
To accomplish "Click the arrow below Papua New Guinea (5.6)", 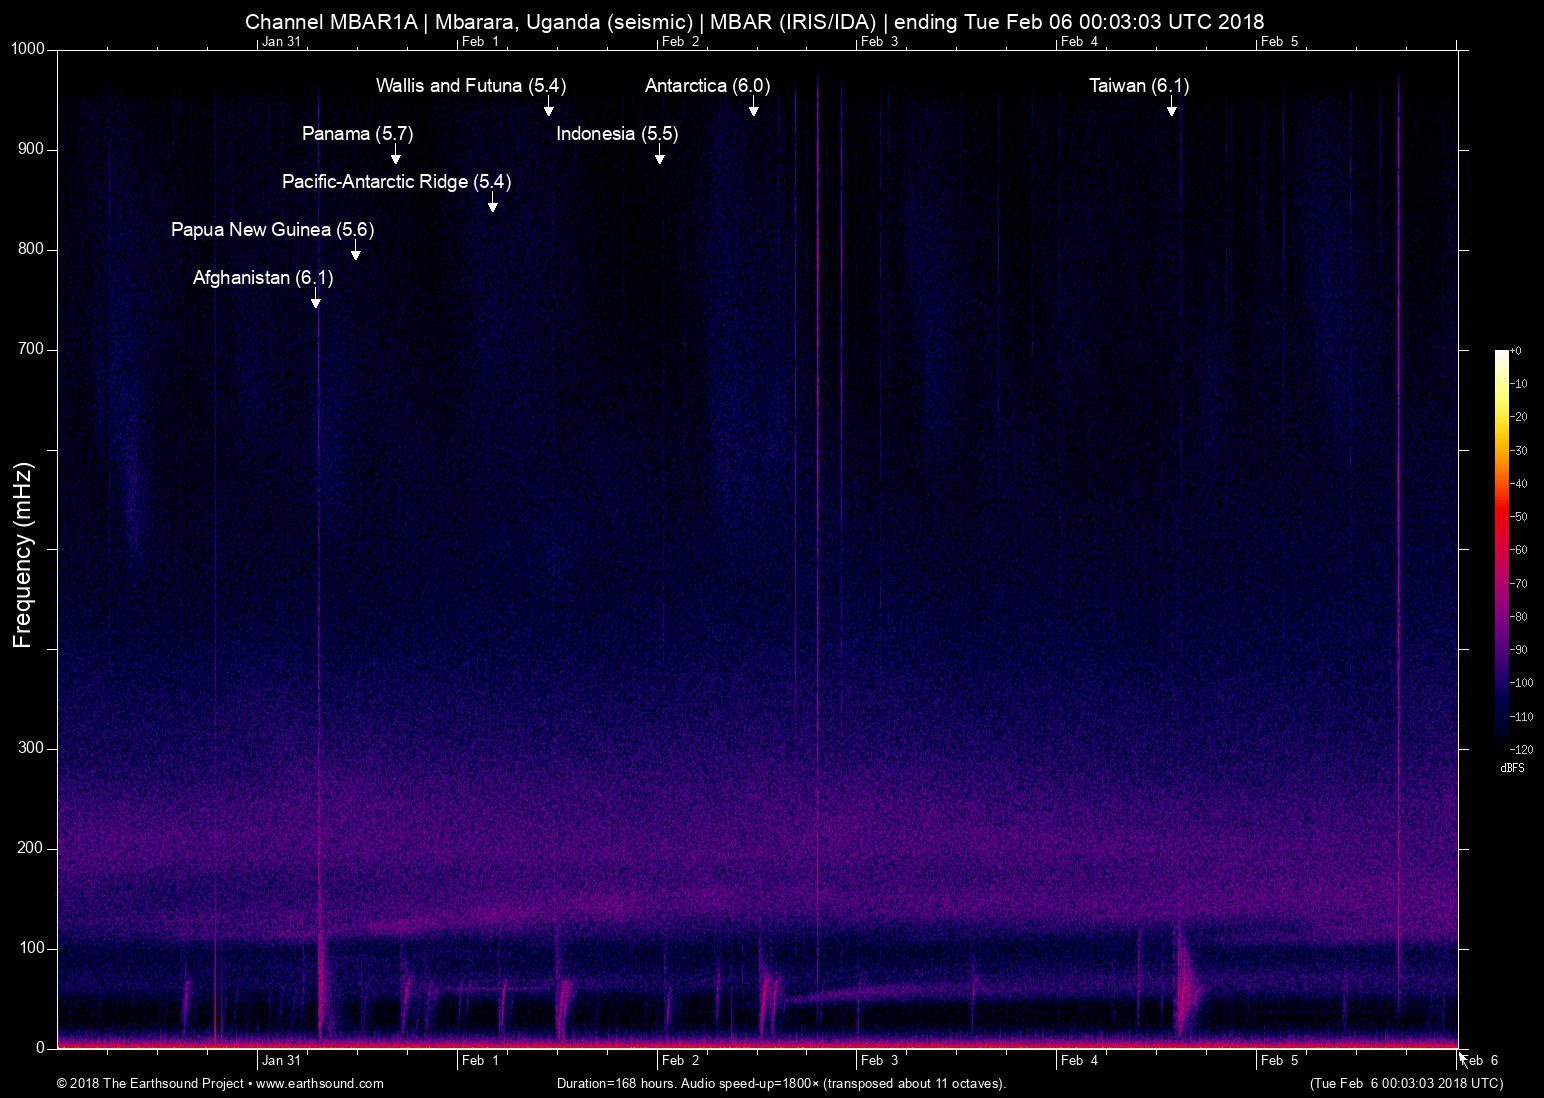I will tap(356, 253).
